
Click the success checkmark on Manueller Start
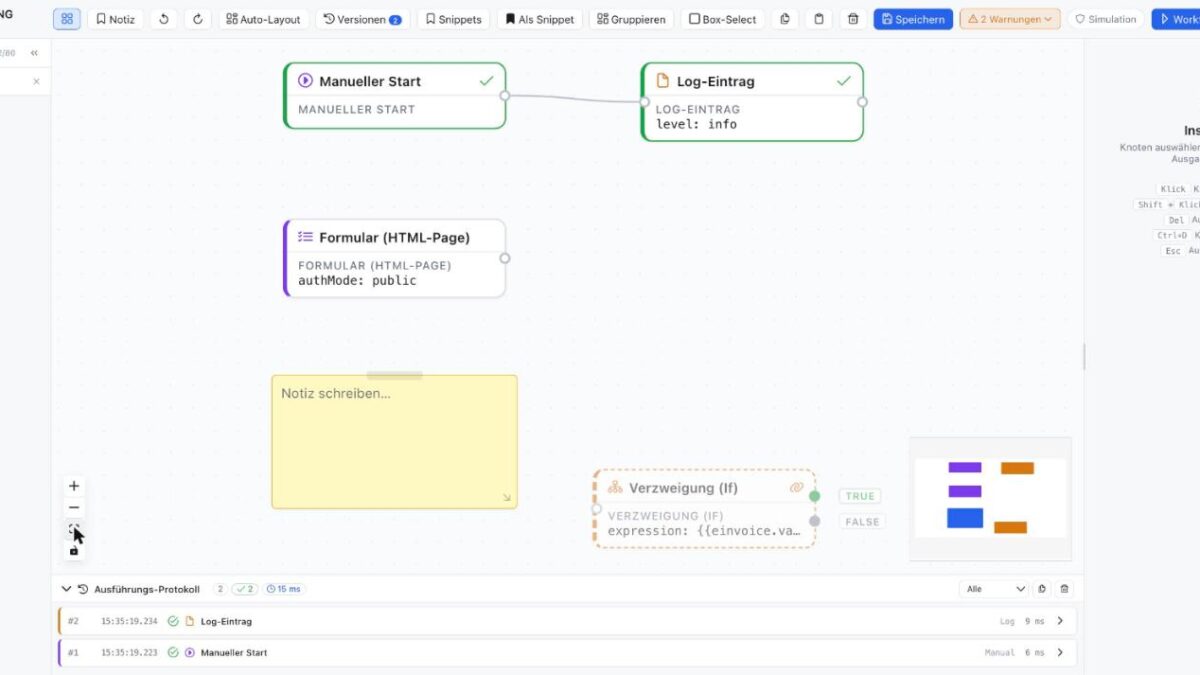click(x=486, y=81)
